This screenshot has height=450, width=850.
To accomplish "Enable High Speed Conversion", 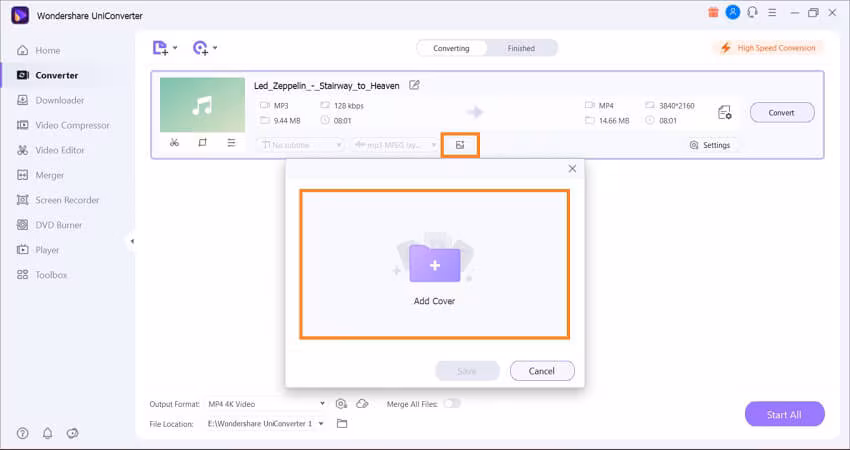I will click(768, 48).
